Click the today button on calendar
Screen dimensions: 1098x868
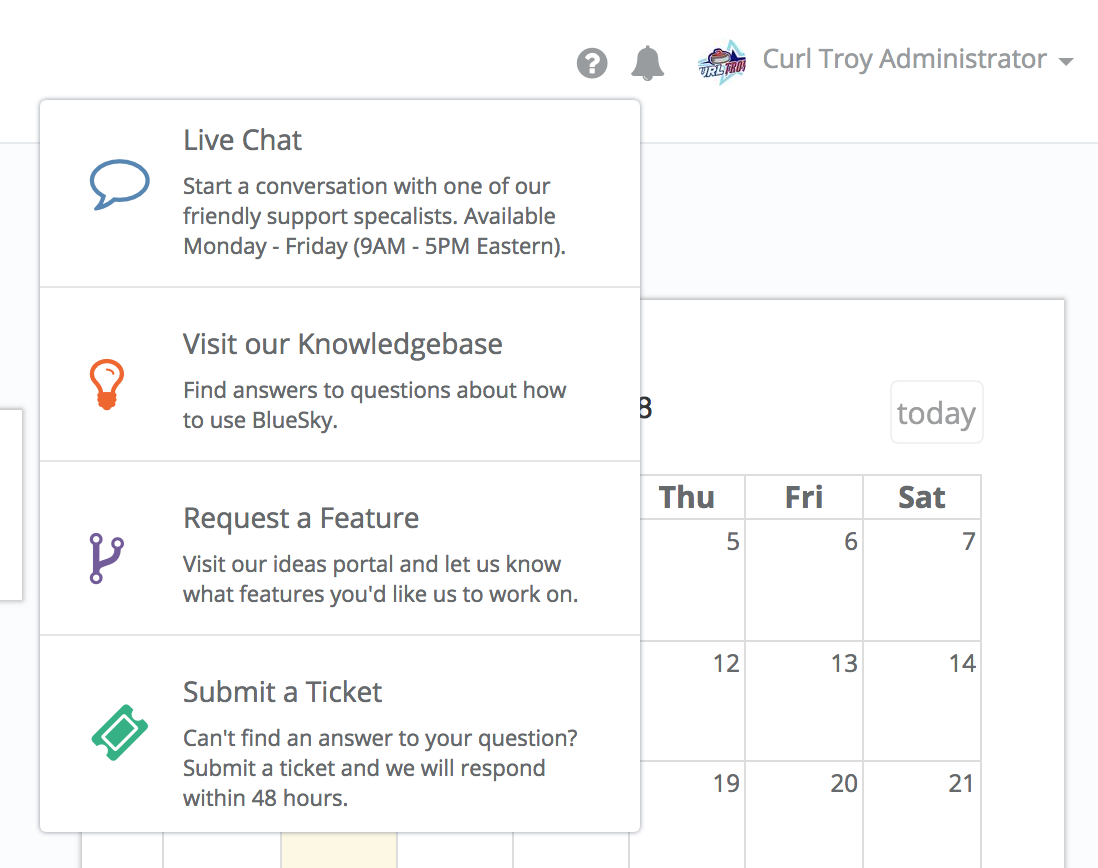pyautogui.click(x=936, y=412)
